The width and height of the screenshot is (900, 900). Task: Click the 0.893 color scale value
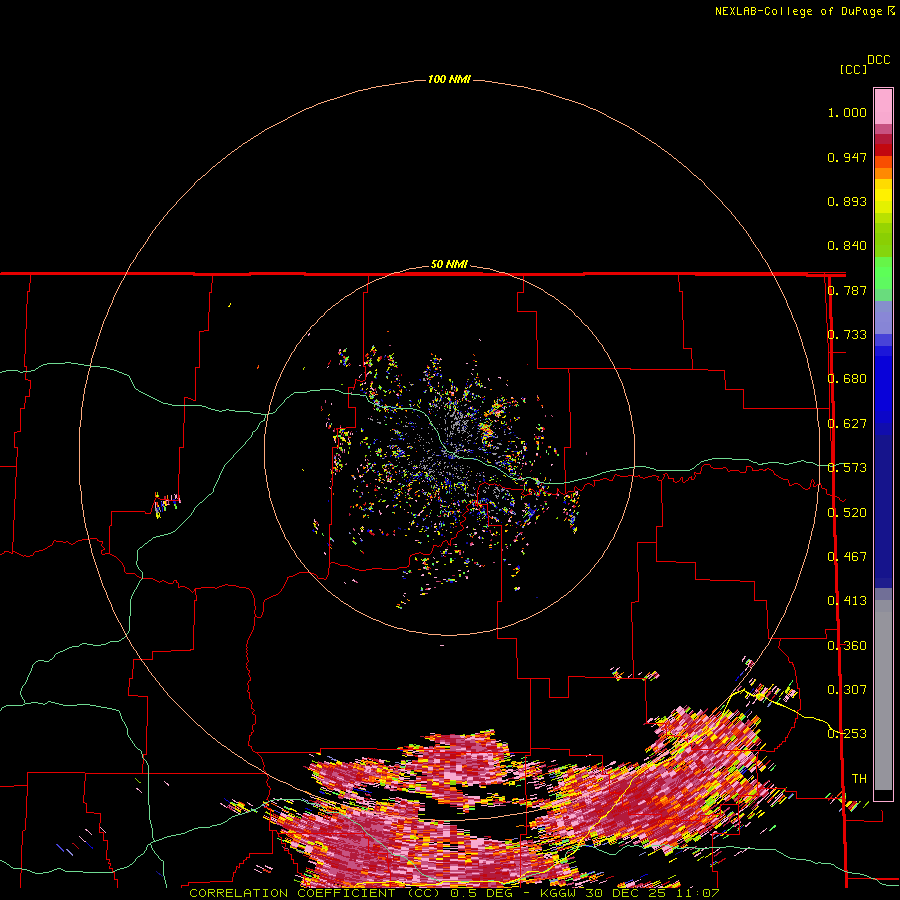(x=847, y=201)
